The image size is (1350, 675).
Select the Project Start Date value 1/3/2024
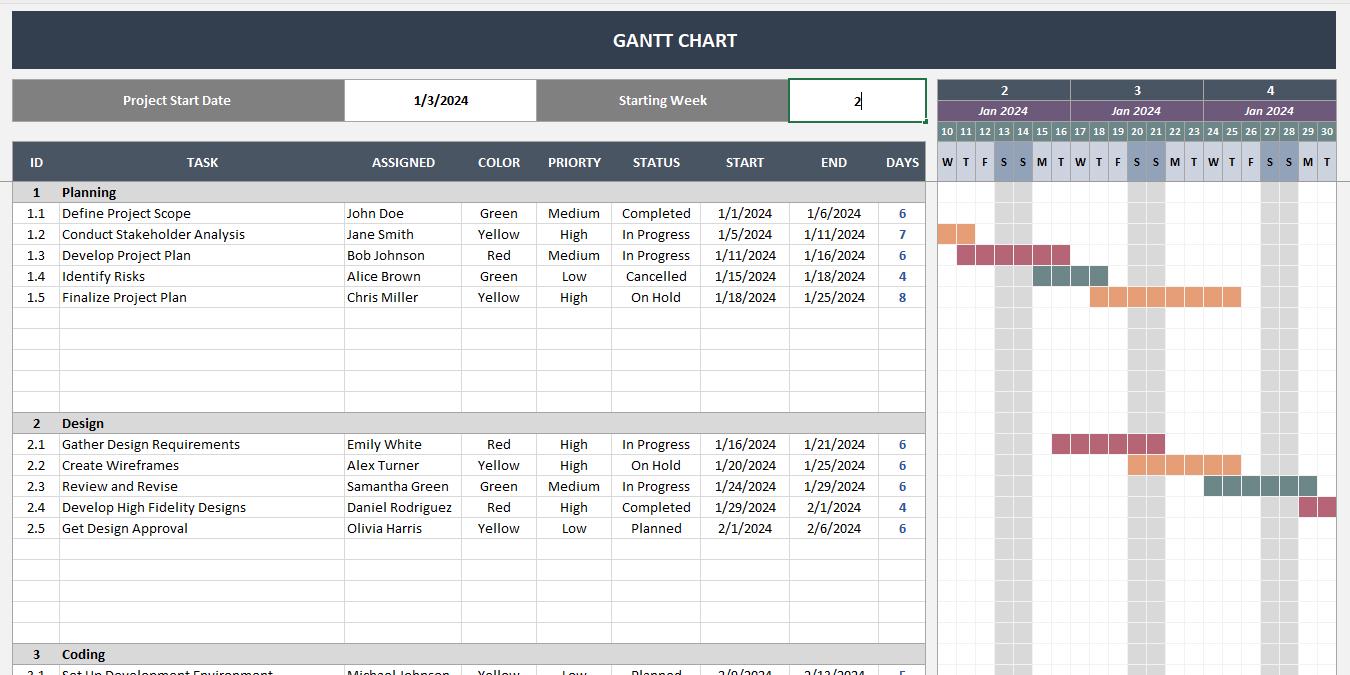440,101
